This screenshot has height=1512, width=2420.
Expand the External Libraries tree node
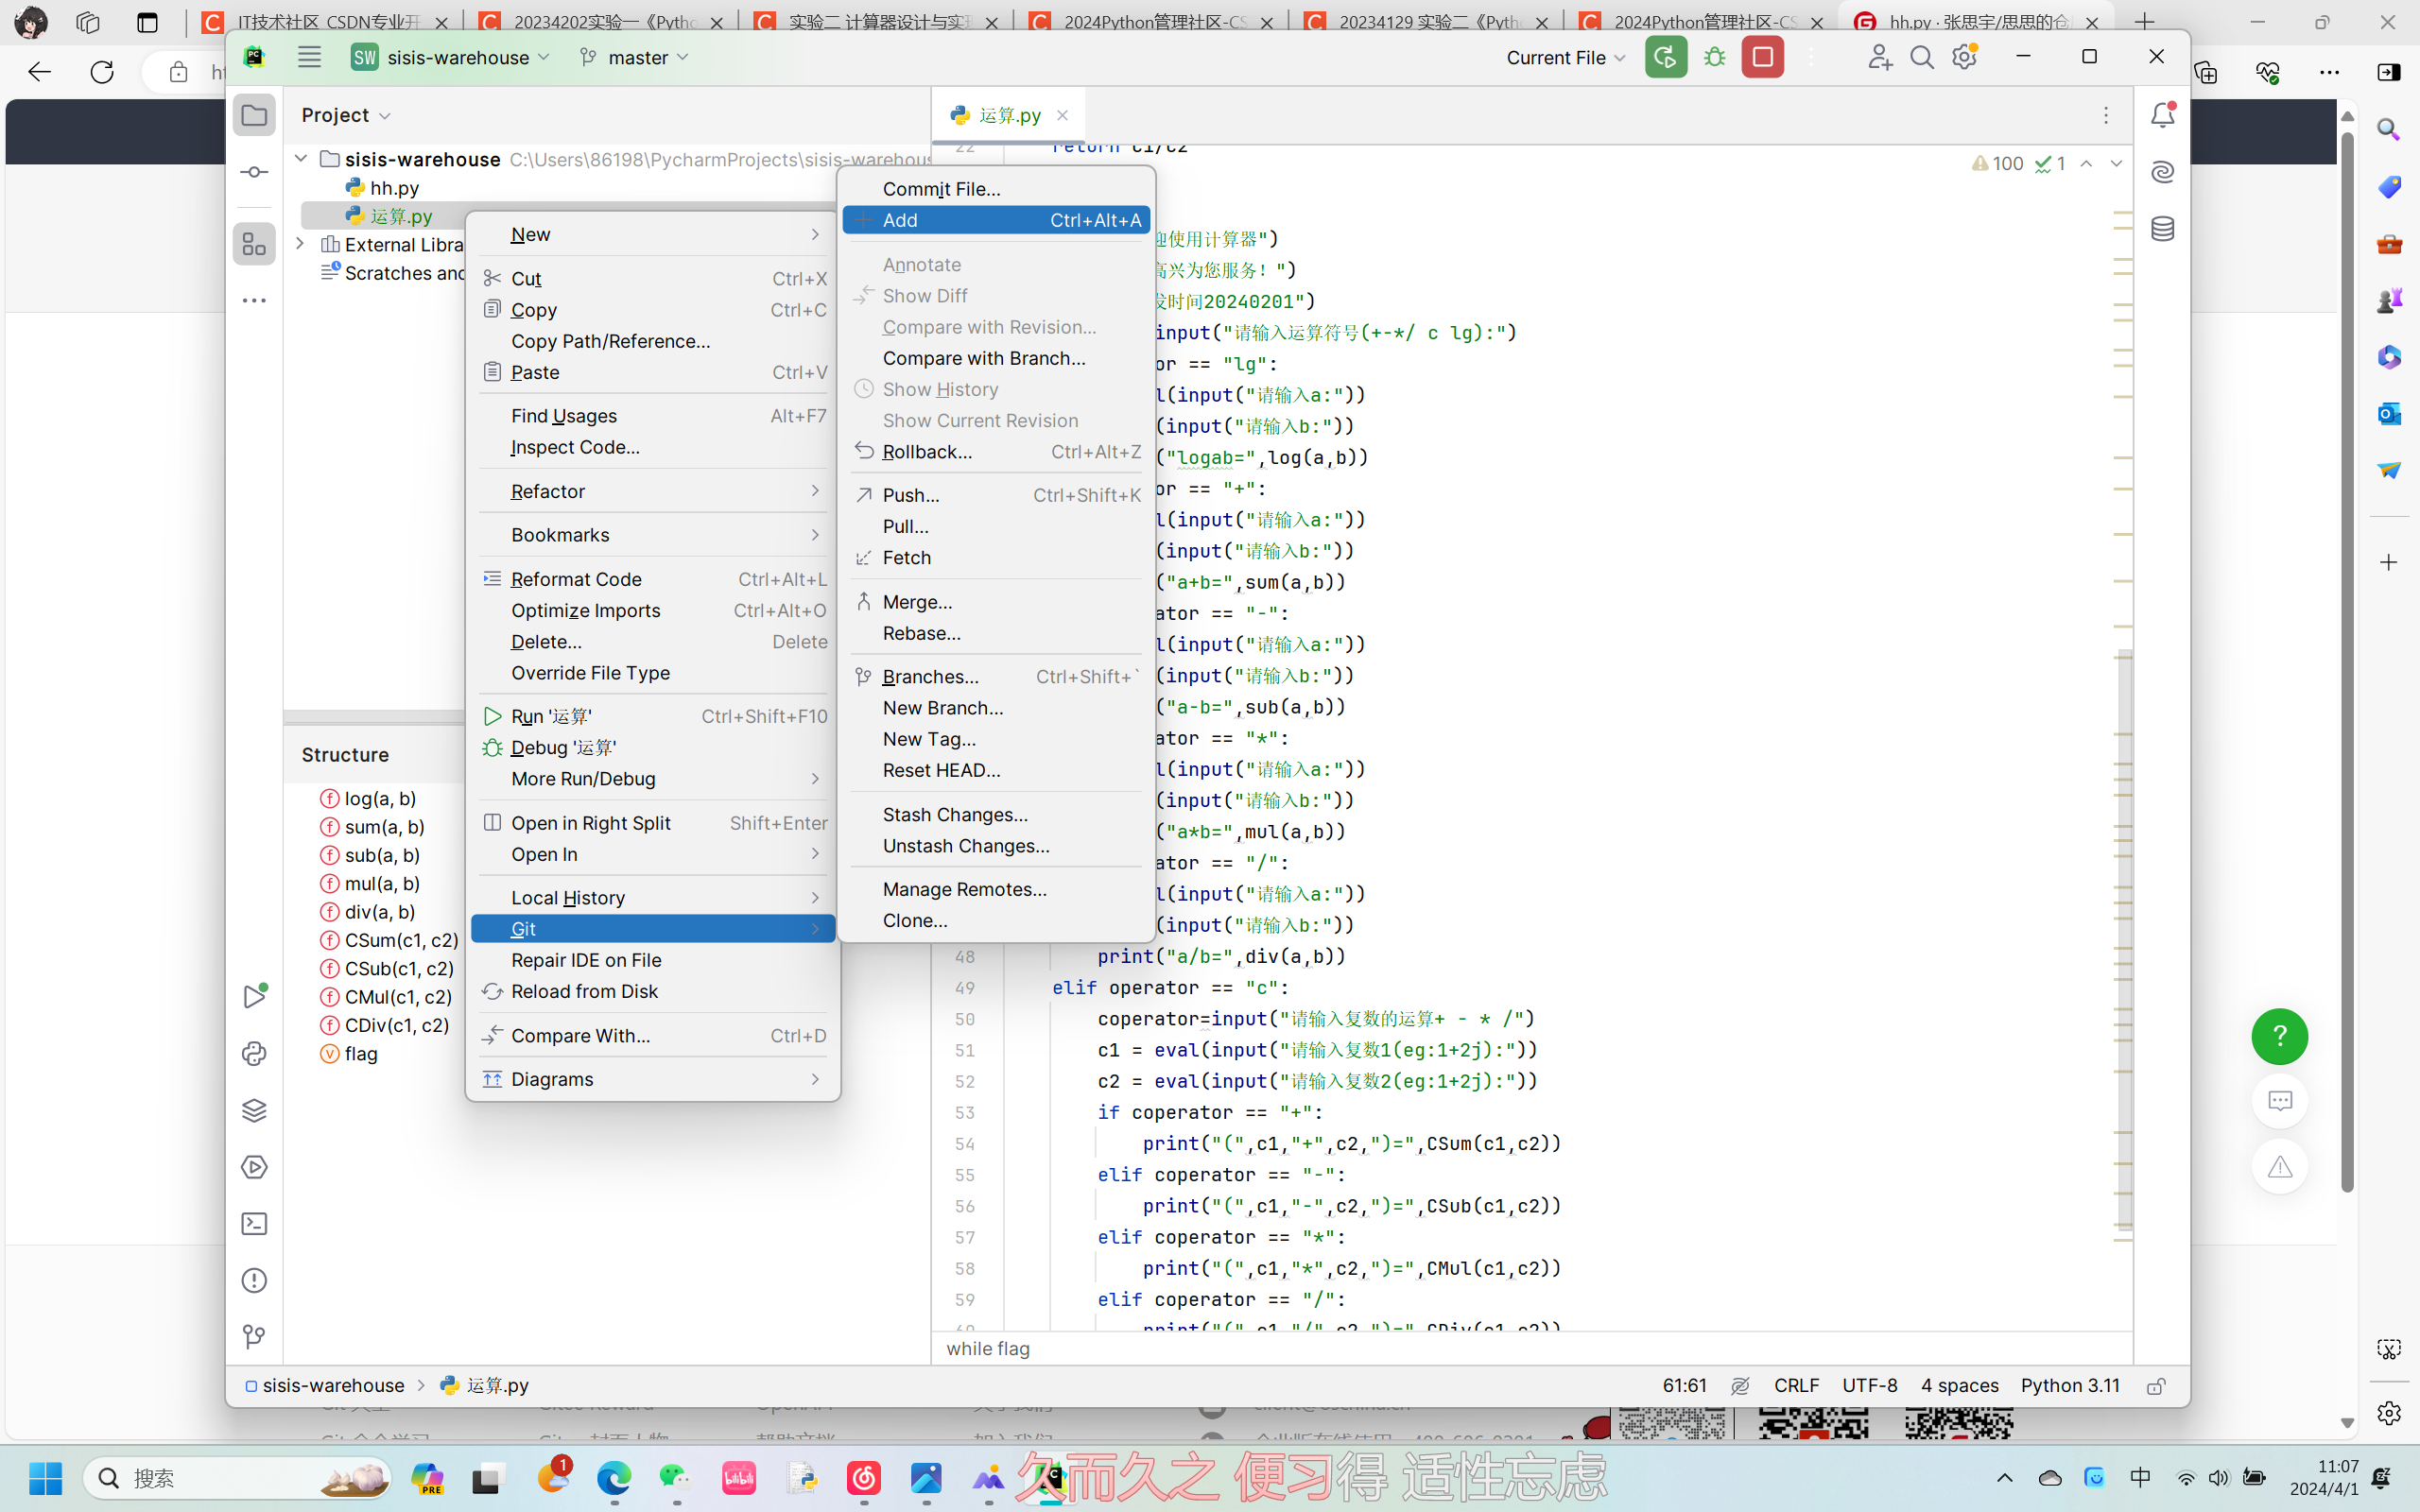coord(300,244)
